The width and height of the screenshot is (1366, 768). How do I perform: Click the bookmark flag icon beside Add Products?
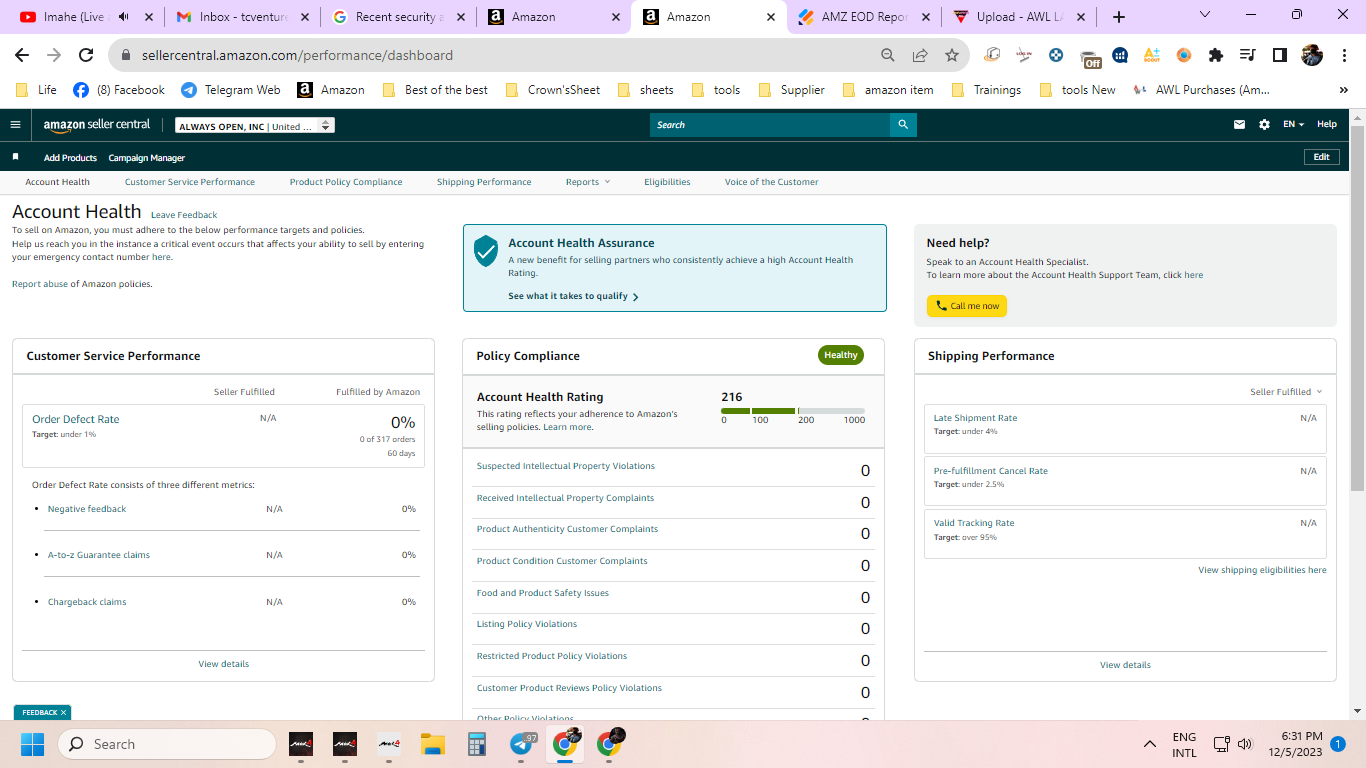(15, 157)
